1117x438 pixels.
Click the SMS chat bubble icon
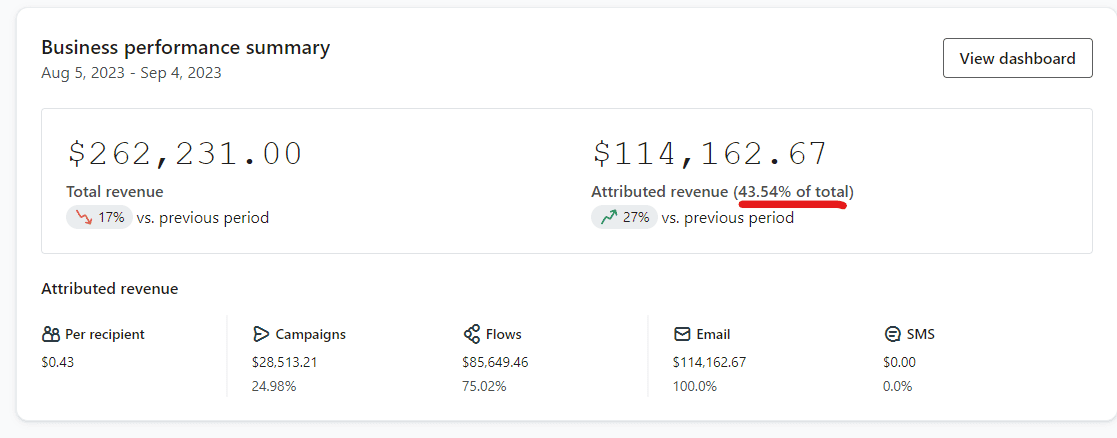pyautogui.click(x=892, y=334)
